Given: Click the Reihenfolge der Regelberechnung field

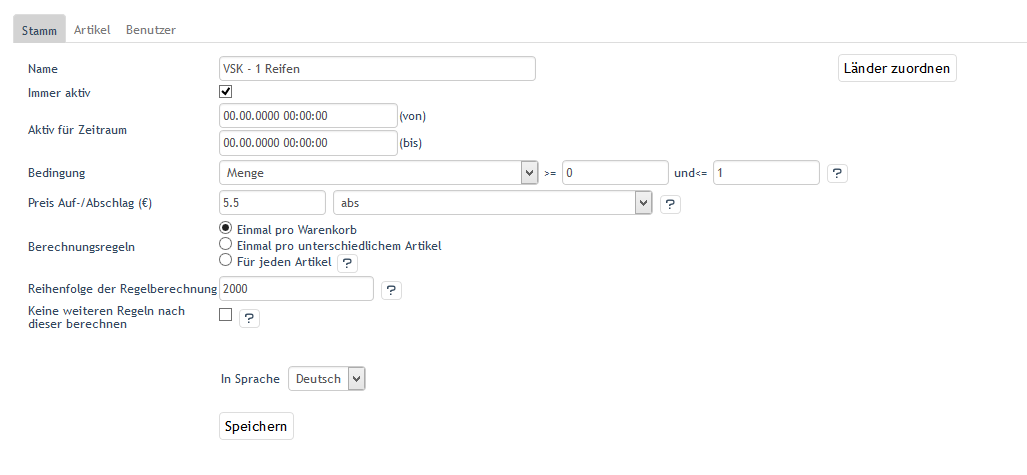Looking at the screenshot, I should [x=296, y=289].
